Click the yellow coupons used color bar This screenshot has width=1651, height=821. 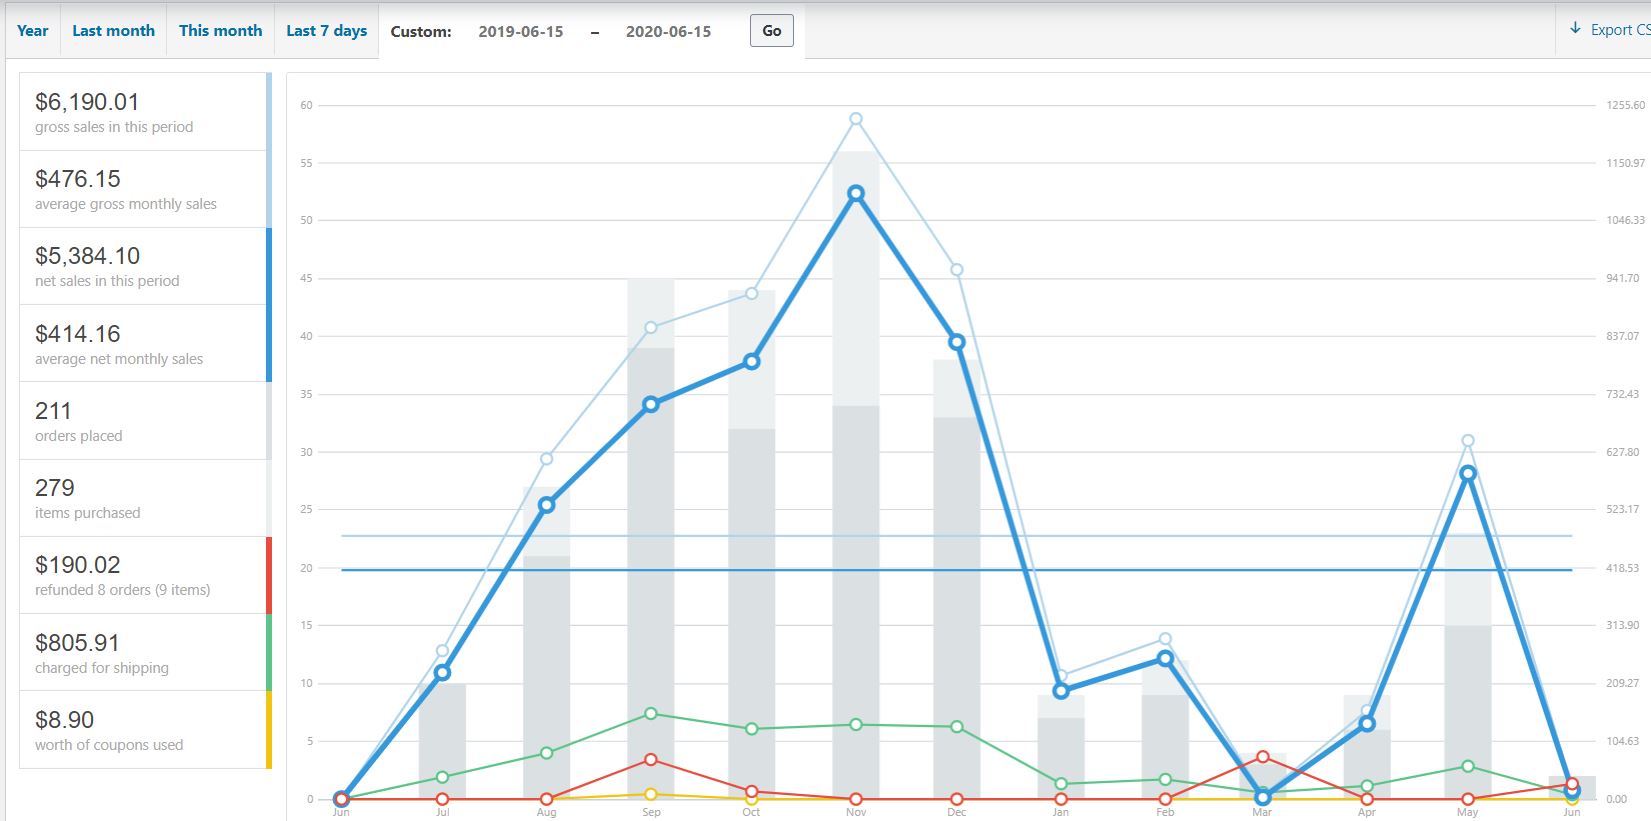click(269, 730)
